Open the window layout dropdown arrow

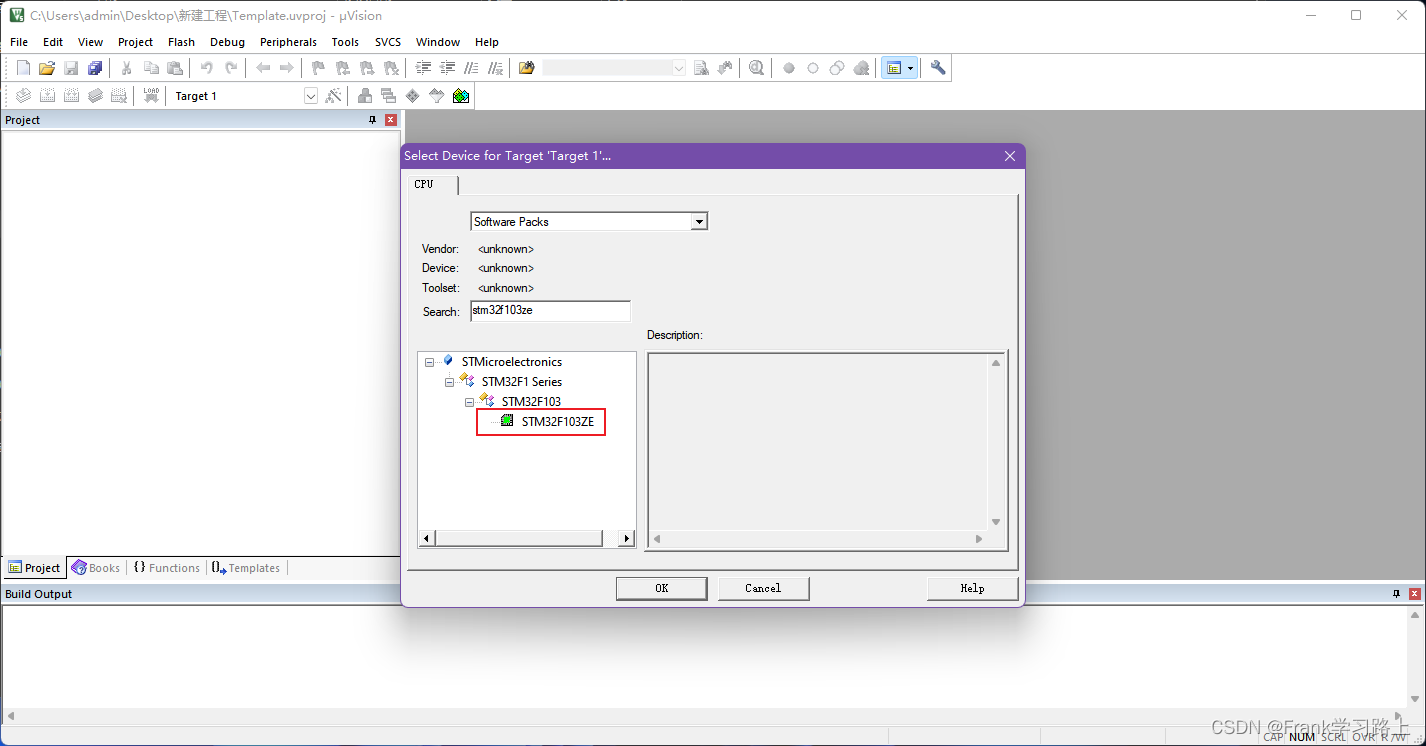pos(910,68)
